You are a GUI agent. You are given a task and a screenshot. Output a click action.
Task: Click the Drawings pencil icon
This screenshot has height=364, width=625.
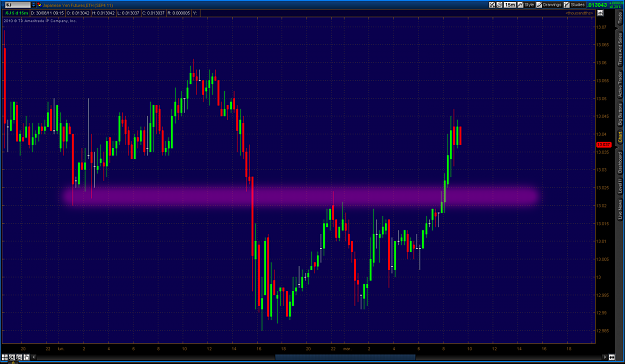click(539, 5)
